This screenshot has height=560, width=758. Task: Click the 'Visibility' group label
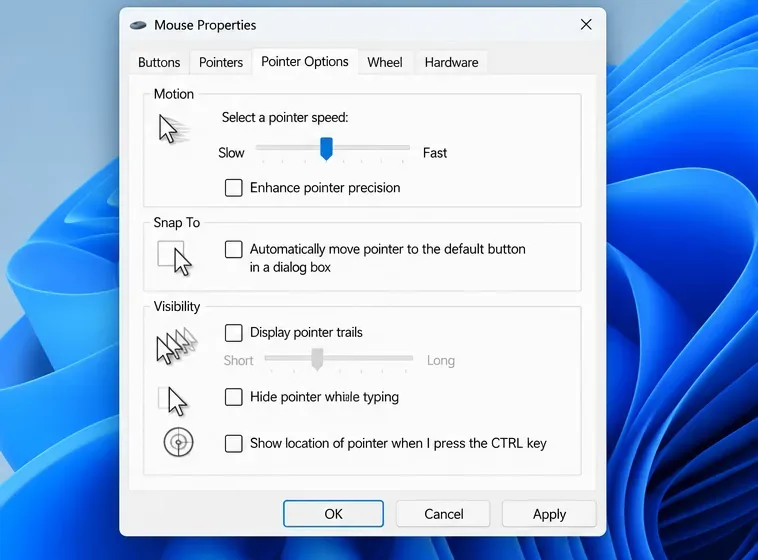coord(176,307)
